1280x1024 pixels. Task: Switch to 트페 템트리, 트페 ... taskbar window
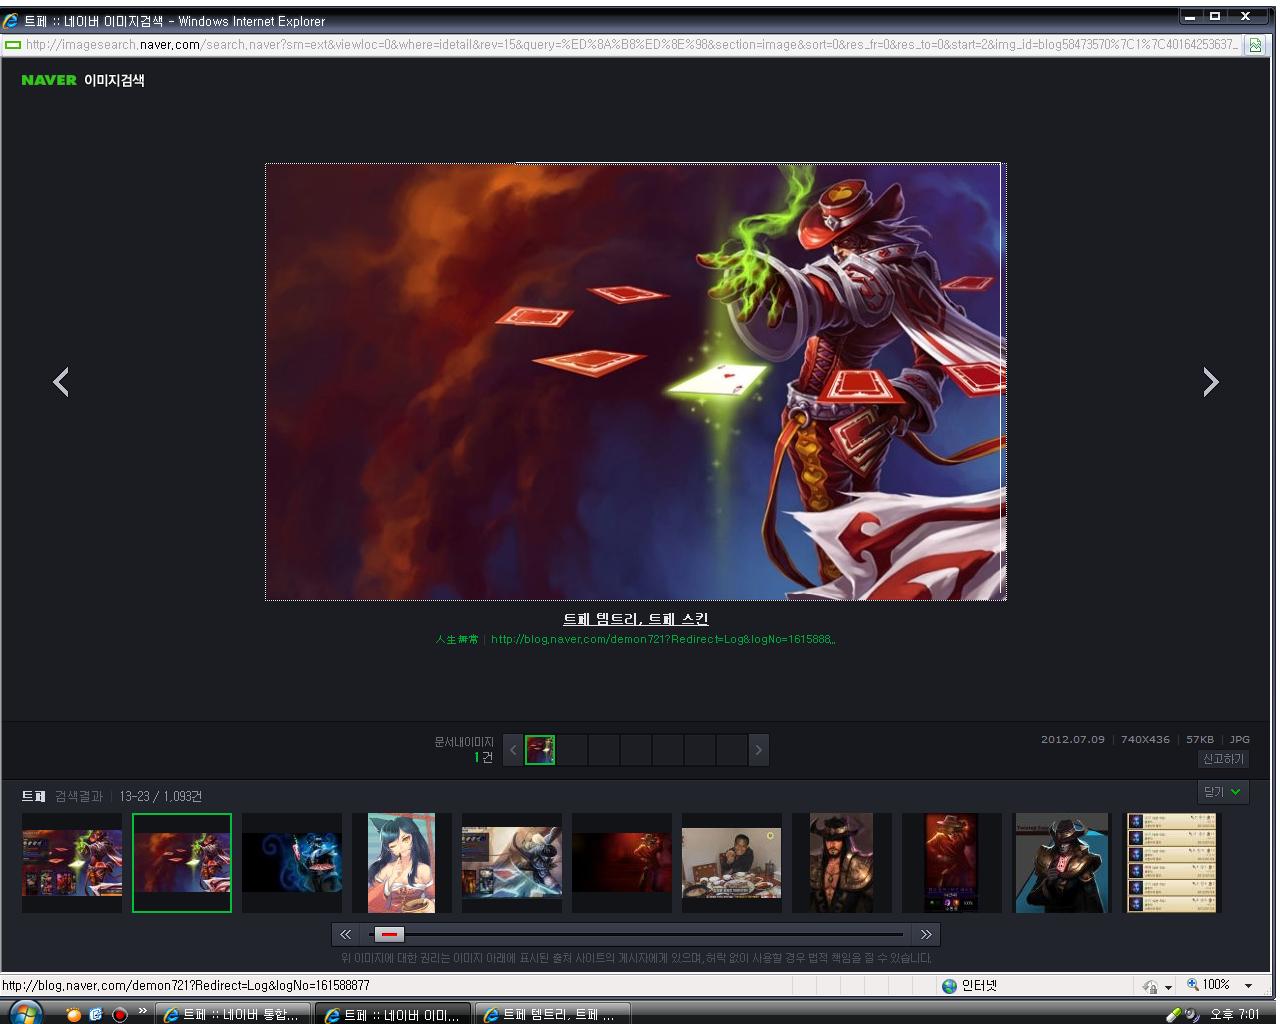click(554, 1014)
